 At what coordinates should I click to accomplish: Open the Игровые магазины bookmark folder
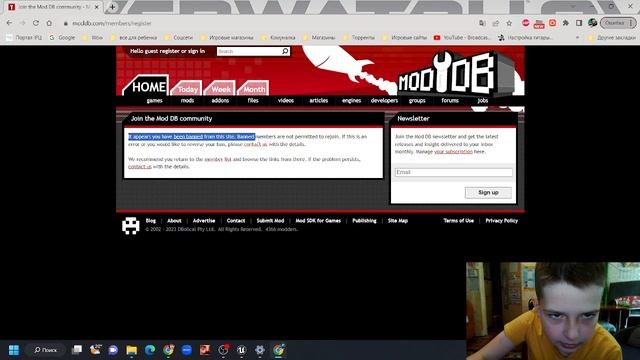pos(227,38)
